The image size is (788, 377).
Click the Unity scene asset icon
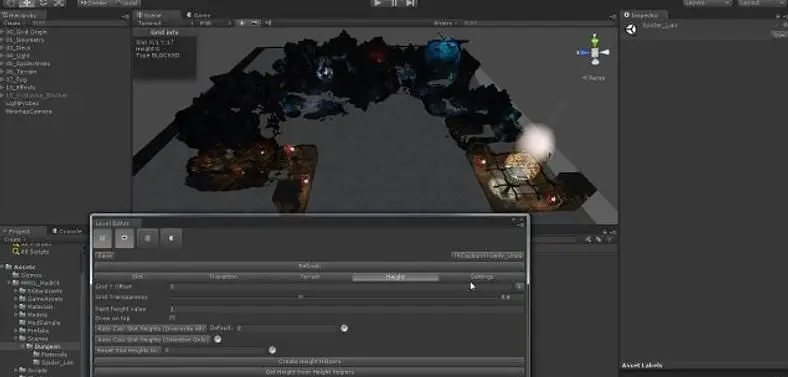631,30
